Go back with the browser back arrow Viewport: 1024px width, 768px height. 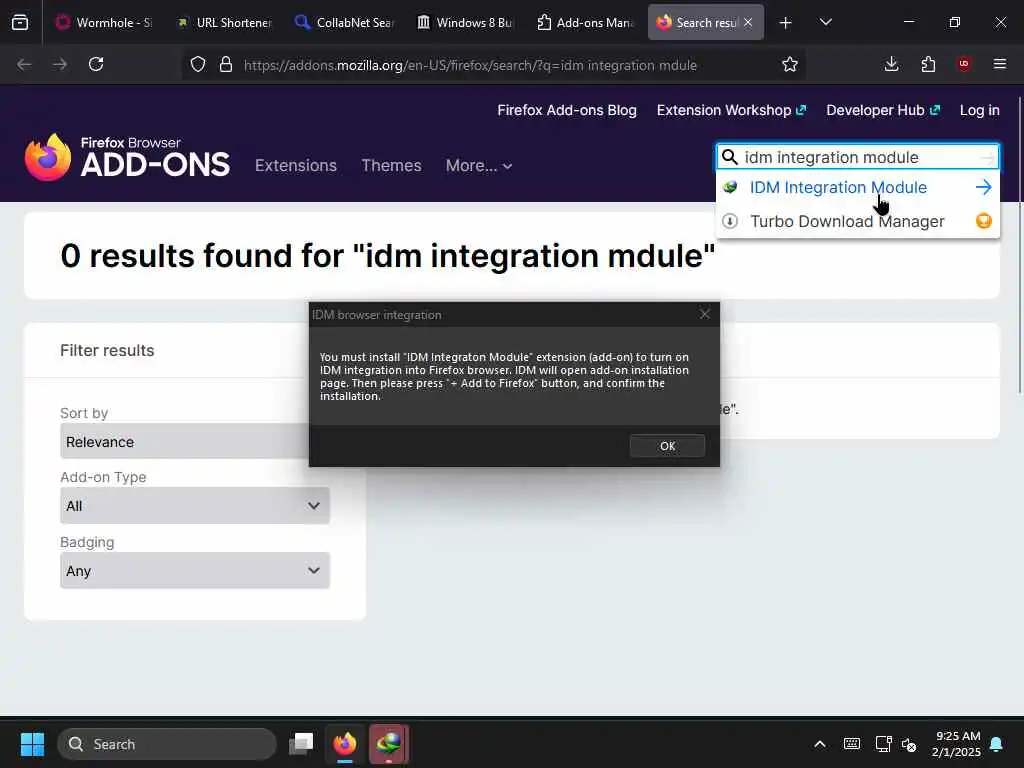(24, 64)
